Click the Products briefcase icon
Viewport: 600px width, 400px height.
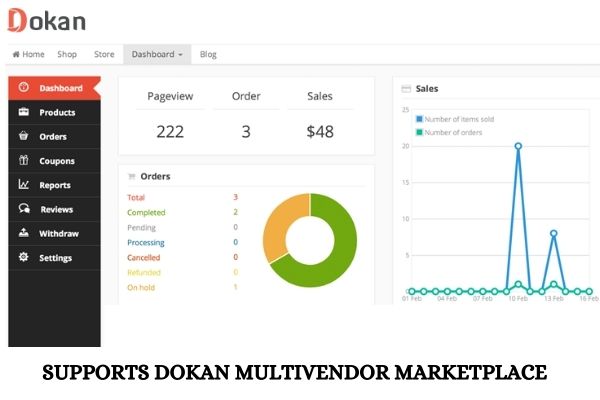[24, 112]
